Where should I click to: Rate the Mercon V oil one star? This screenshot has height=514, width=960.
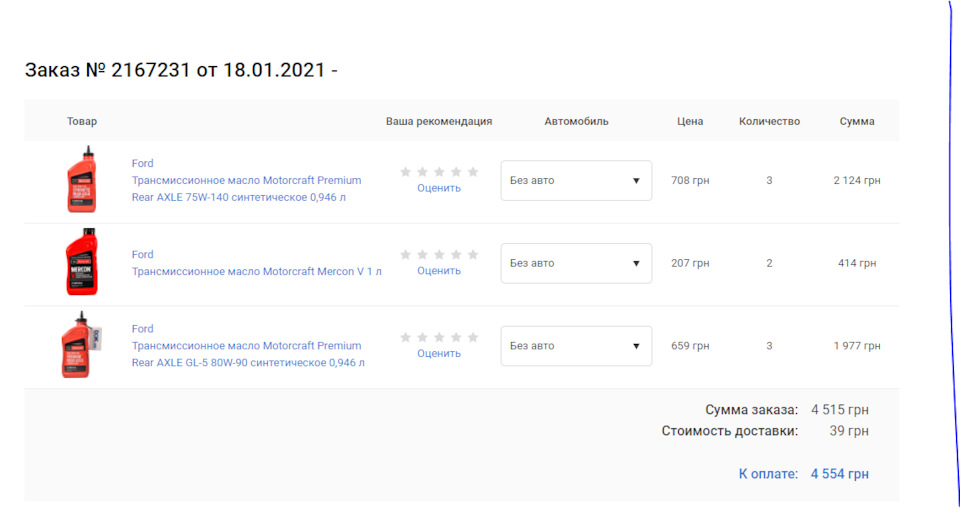pos(405,255)
